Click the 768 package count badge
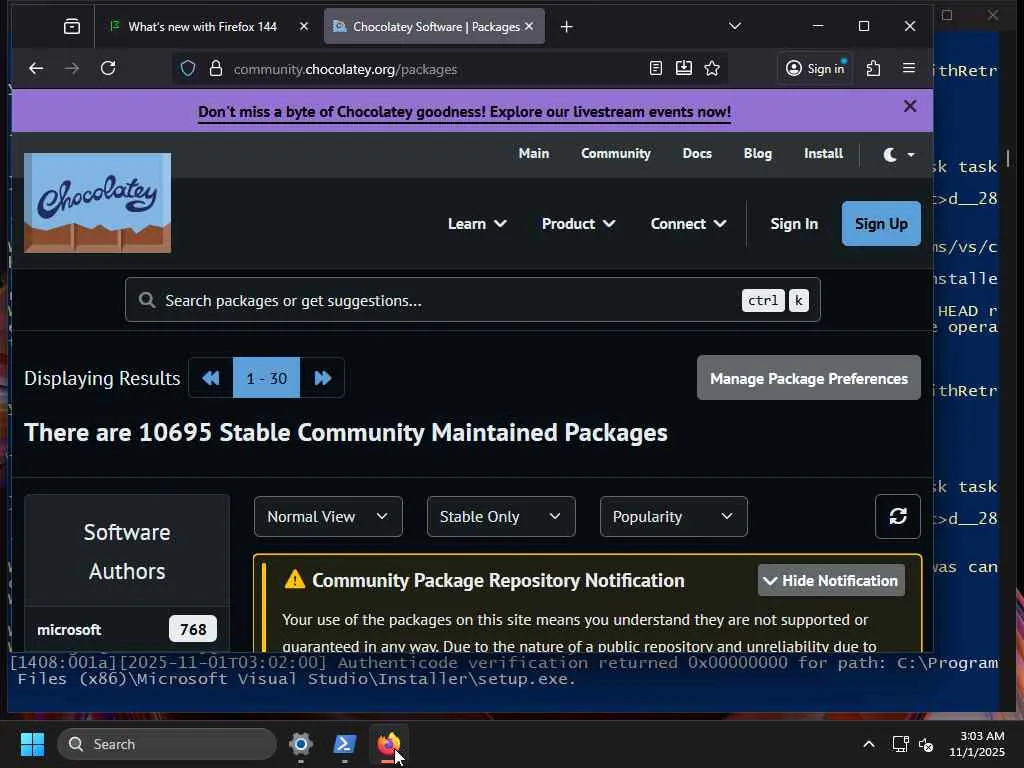The image size is (1024, 768). click(x=193, y=630)
